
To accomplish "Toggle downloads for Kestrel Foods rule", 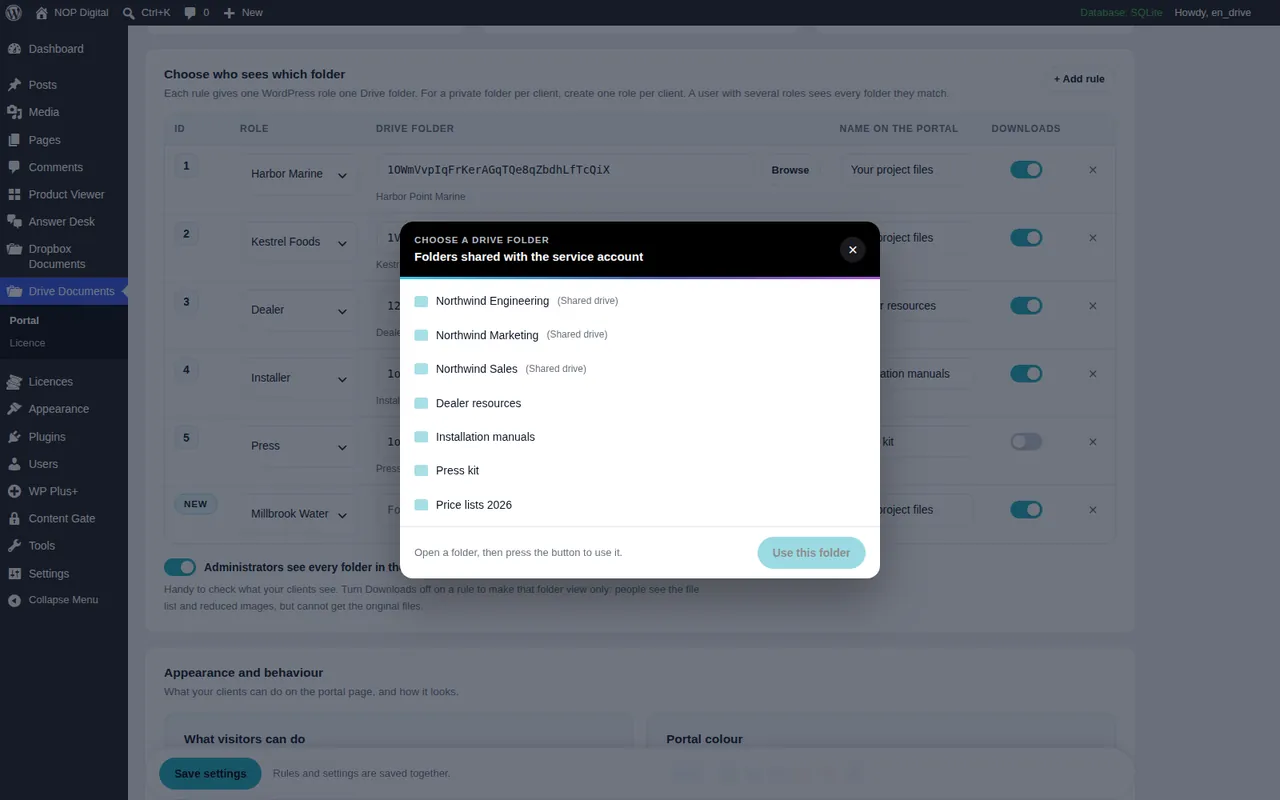I will tap(1026, 238).
